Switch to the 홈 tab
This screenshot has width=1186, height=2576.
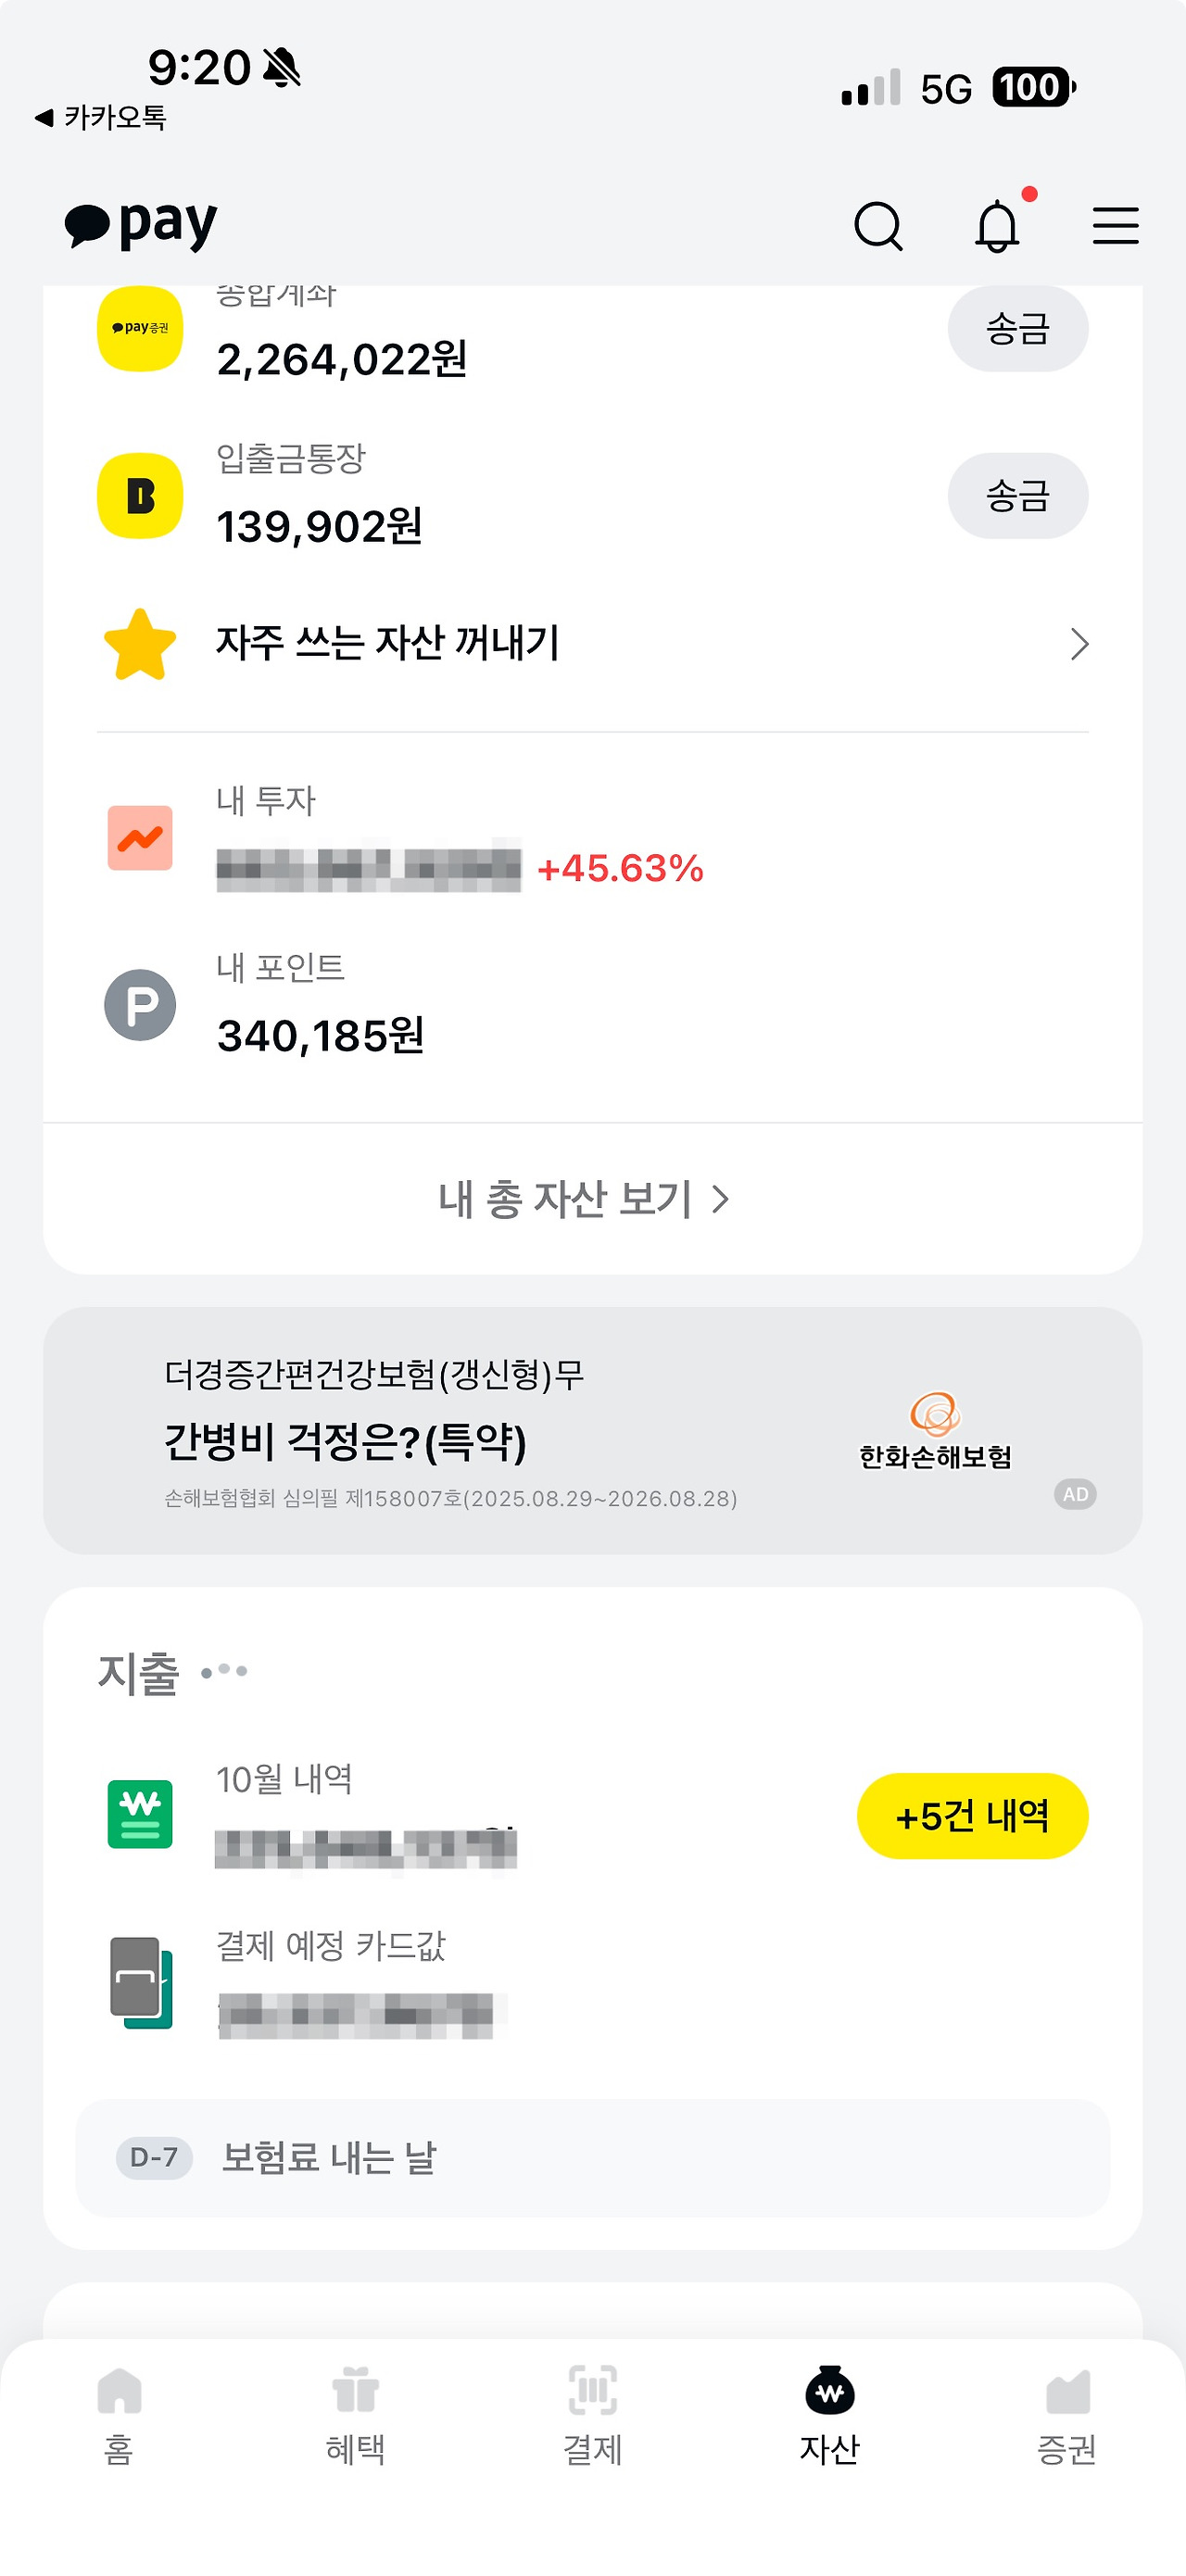(x=119, y=2416)
